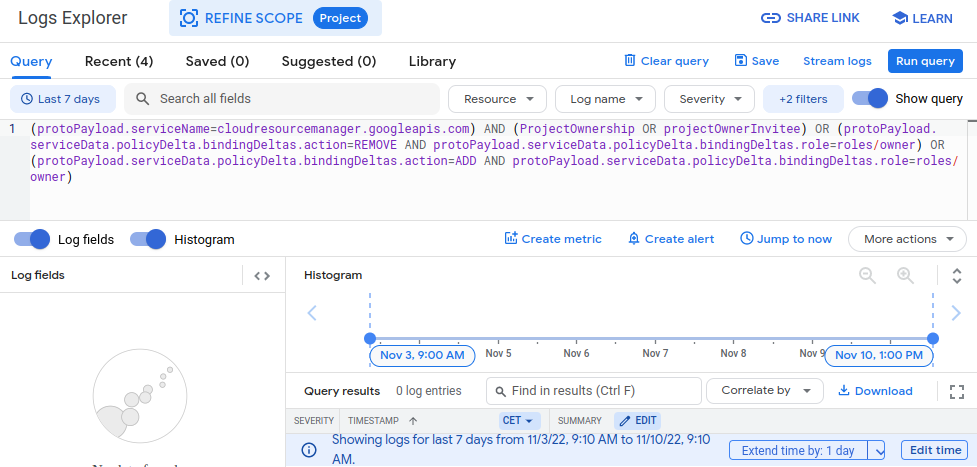Click the EDIT summary button
This screenshot has height=467, width=977.
[637, 421]
